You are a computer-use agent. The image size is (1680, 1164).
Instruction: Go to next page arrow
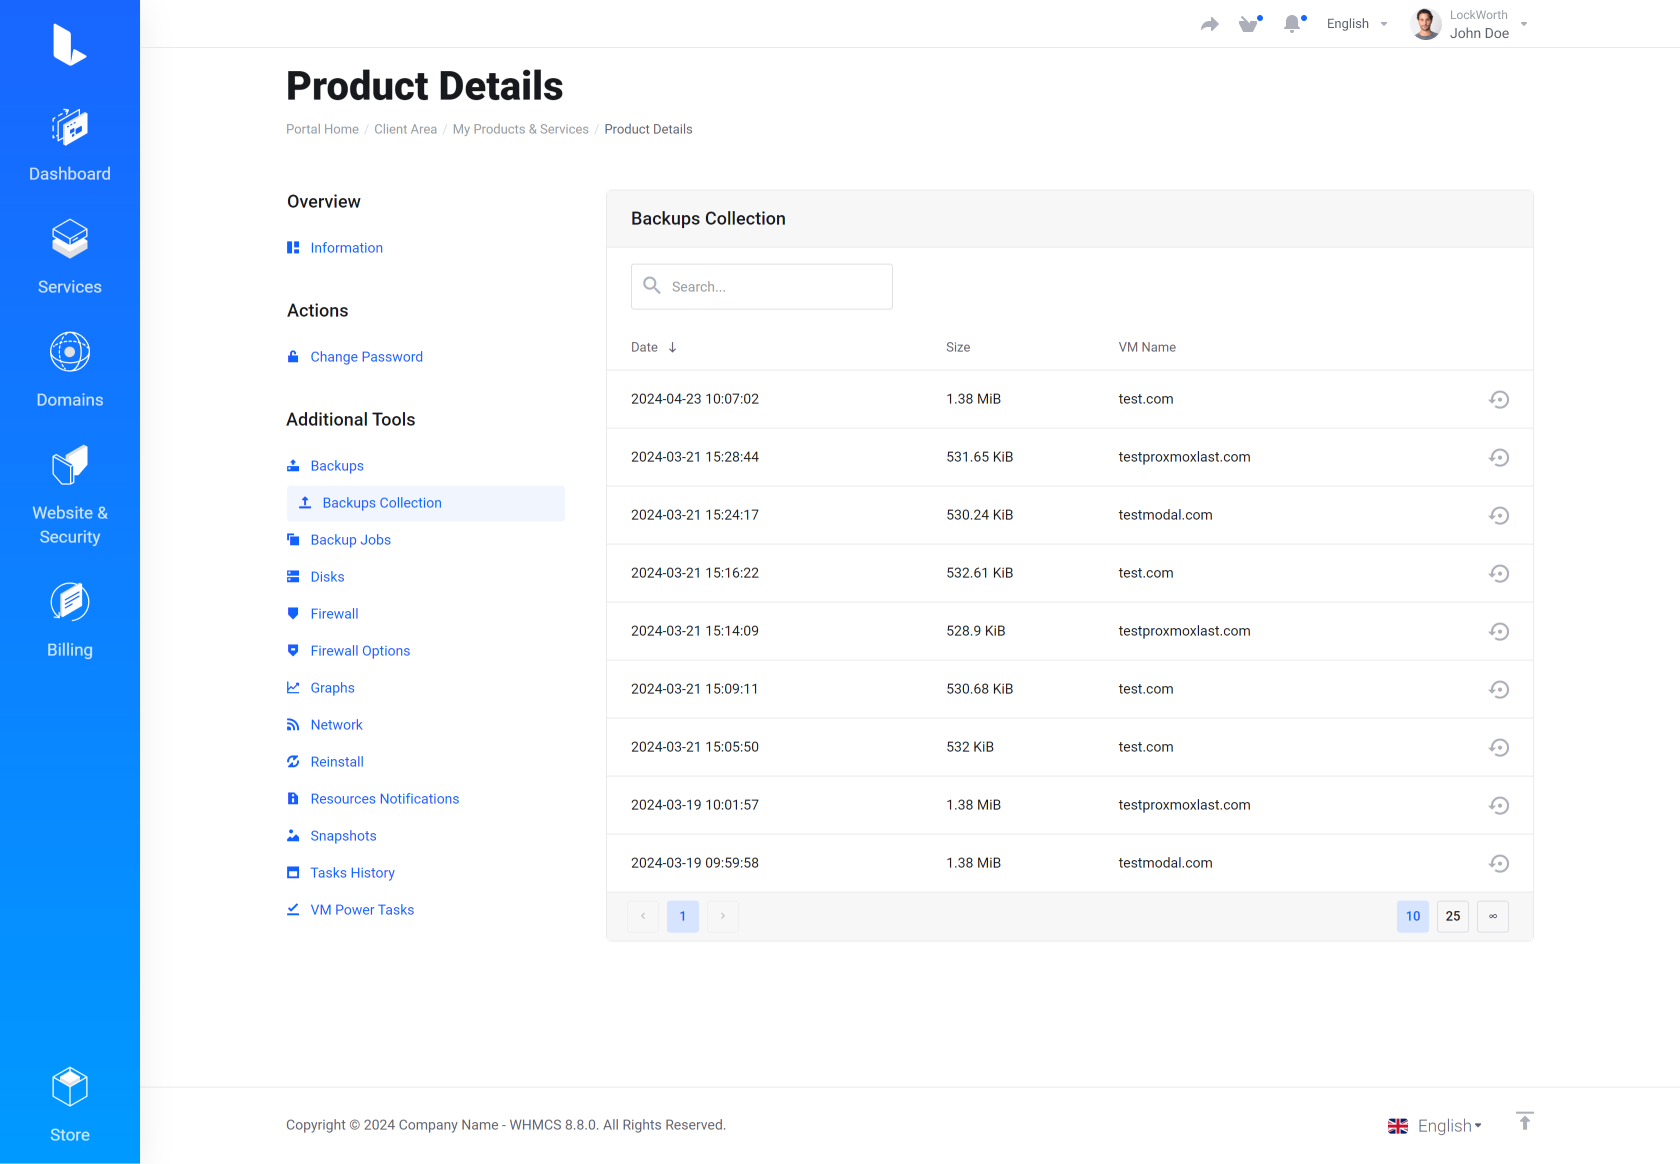tap(723, 916)
